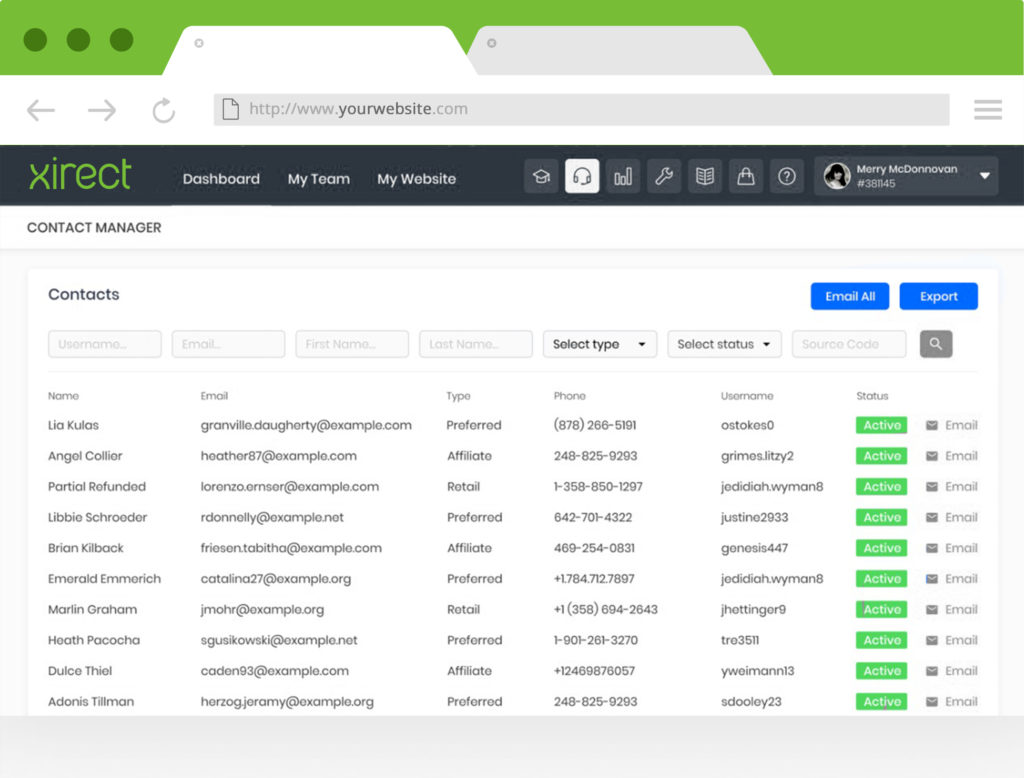Screen dimensions: 1024x778
Task: Click envelope icon for Adonis Tillman
Action: (932, 702)
